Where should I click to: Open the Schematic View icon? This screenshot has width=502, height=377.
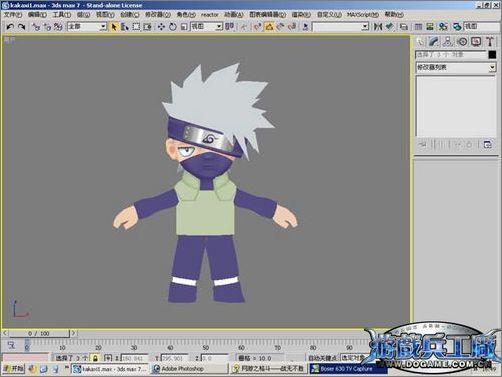click(430, 27)
